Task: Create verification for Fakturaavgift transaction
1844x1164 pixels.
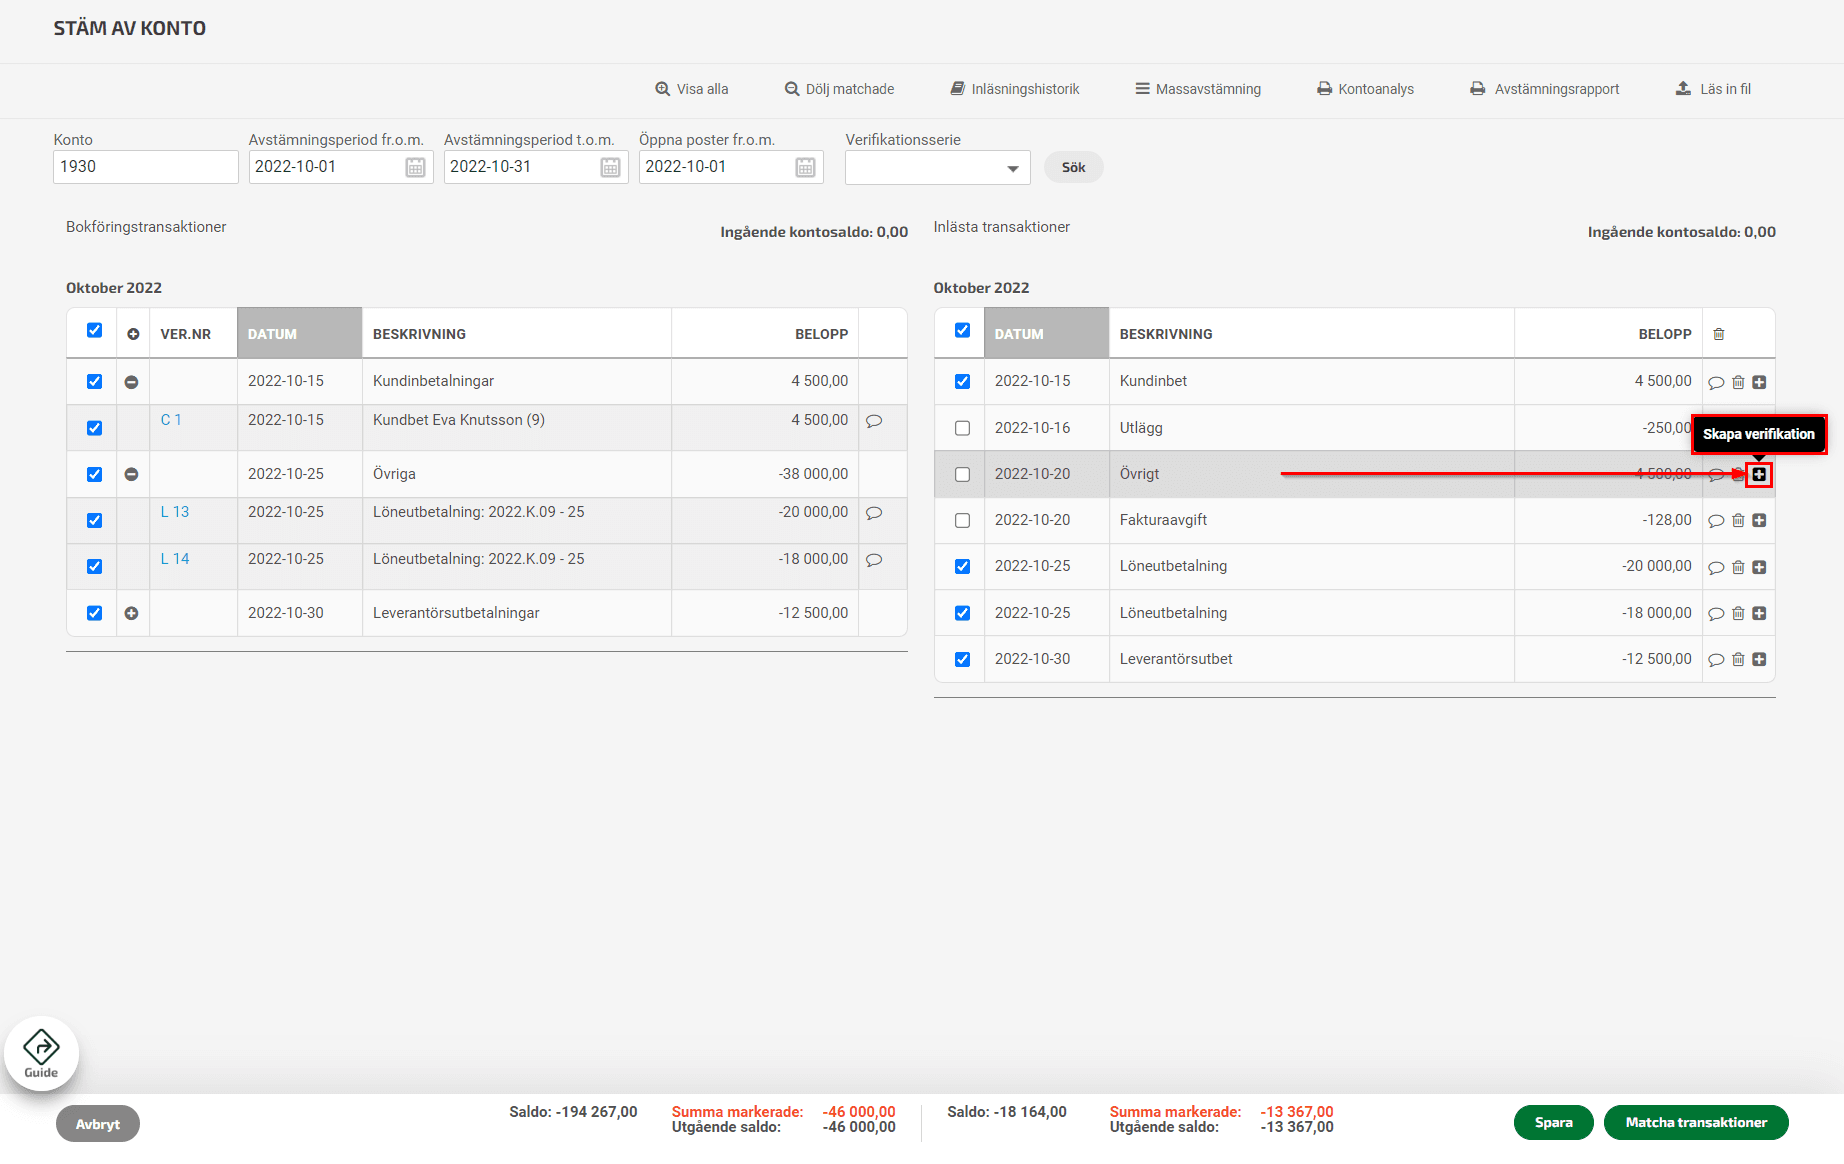Action: click(1759, 520)
